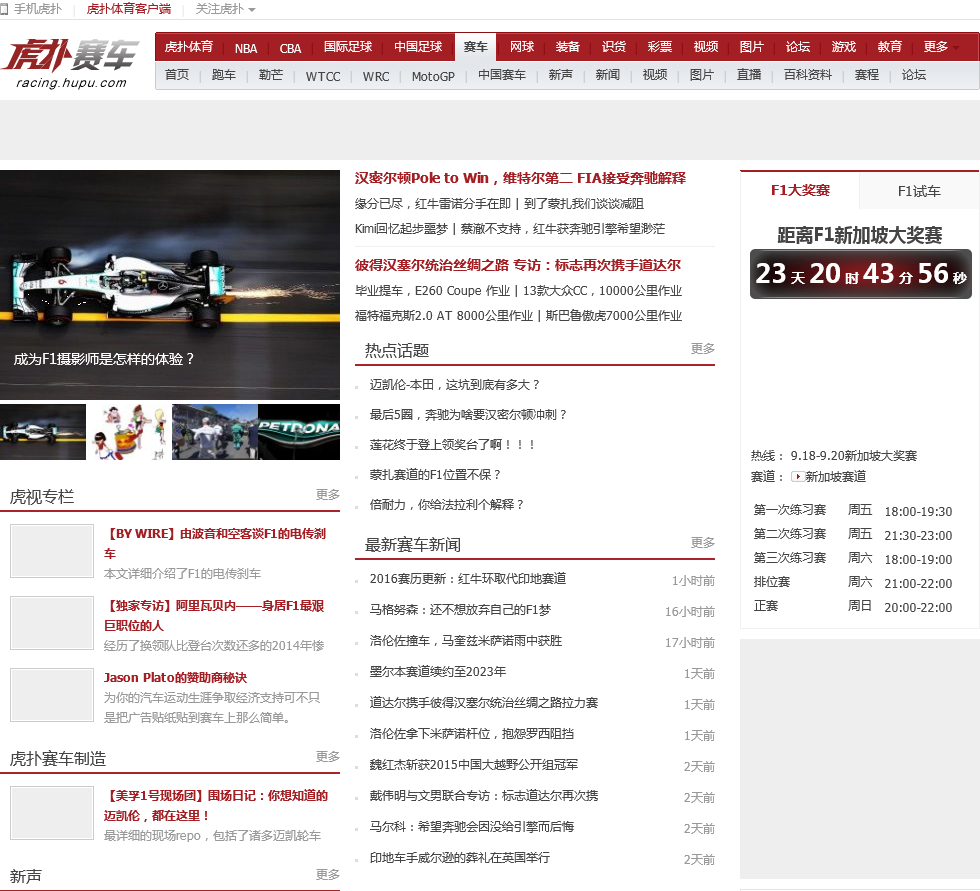Open news 2016赛历更新:红牛环取代印地赛道
The width and height of the screenshot is (980, 891).
click(468, 579)
